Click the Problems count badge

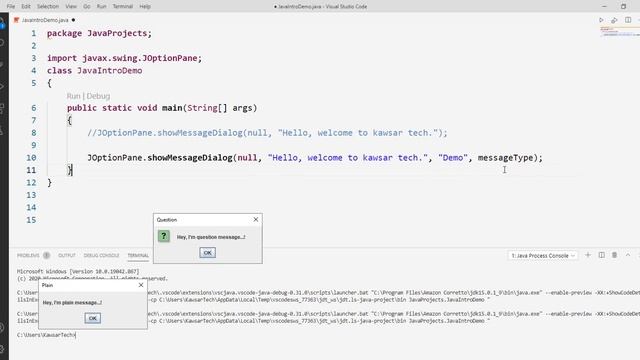pos(47,255)
